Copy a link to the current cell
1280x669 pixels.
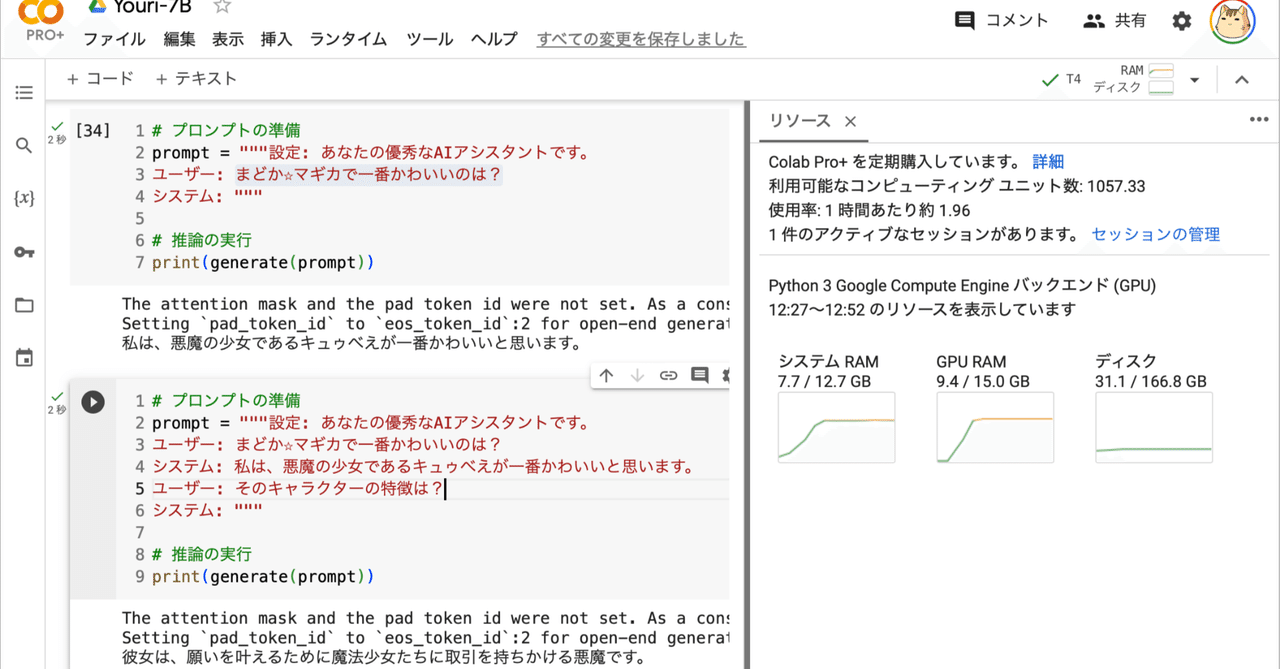click(667, 375)
